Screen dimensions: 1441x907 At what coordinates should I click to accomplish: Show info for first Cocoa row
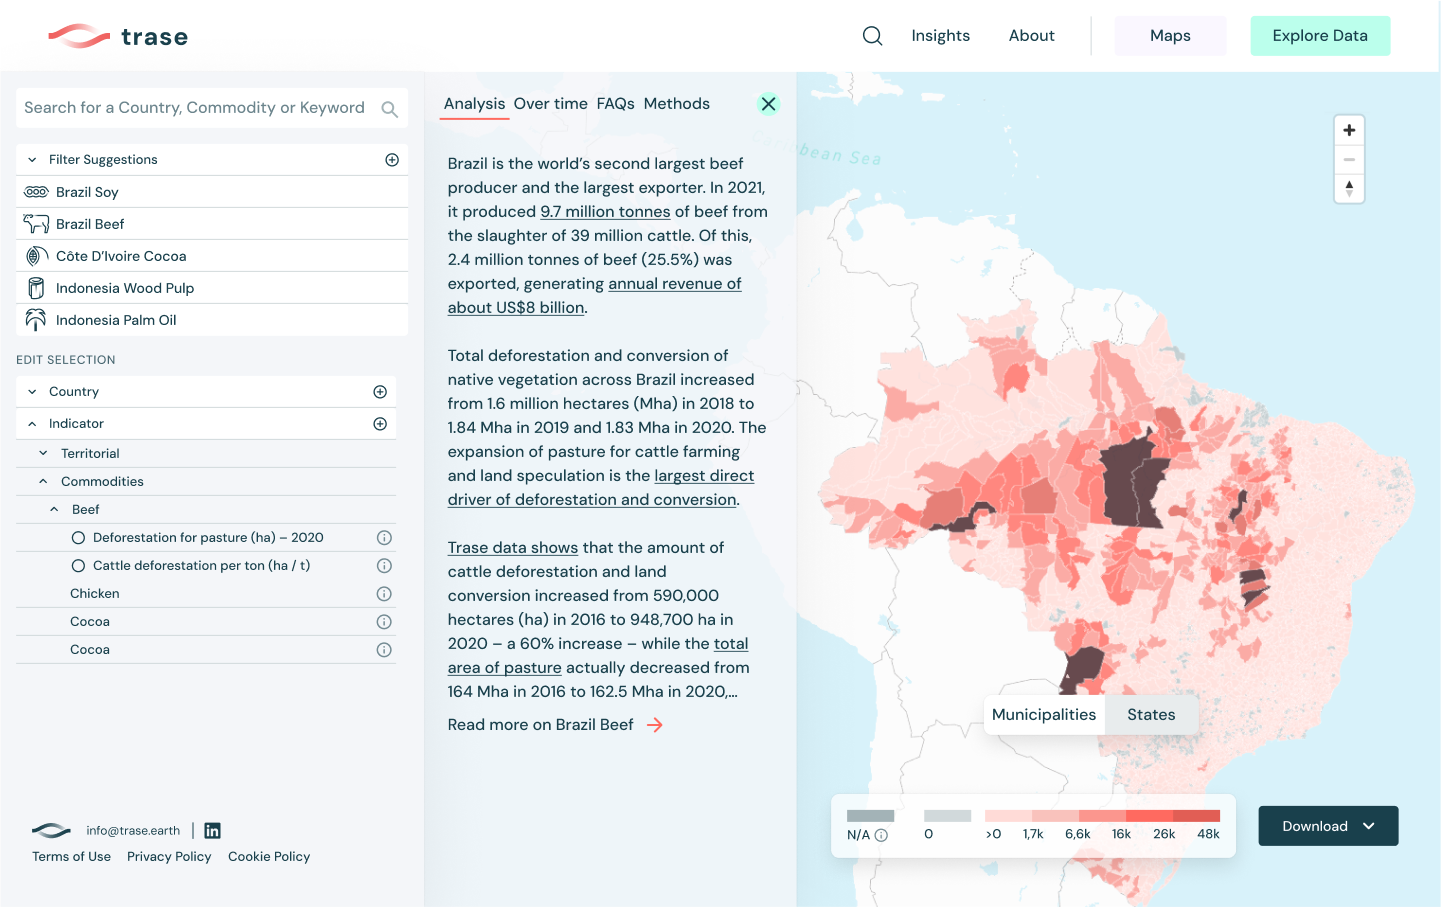point(384,622)
